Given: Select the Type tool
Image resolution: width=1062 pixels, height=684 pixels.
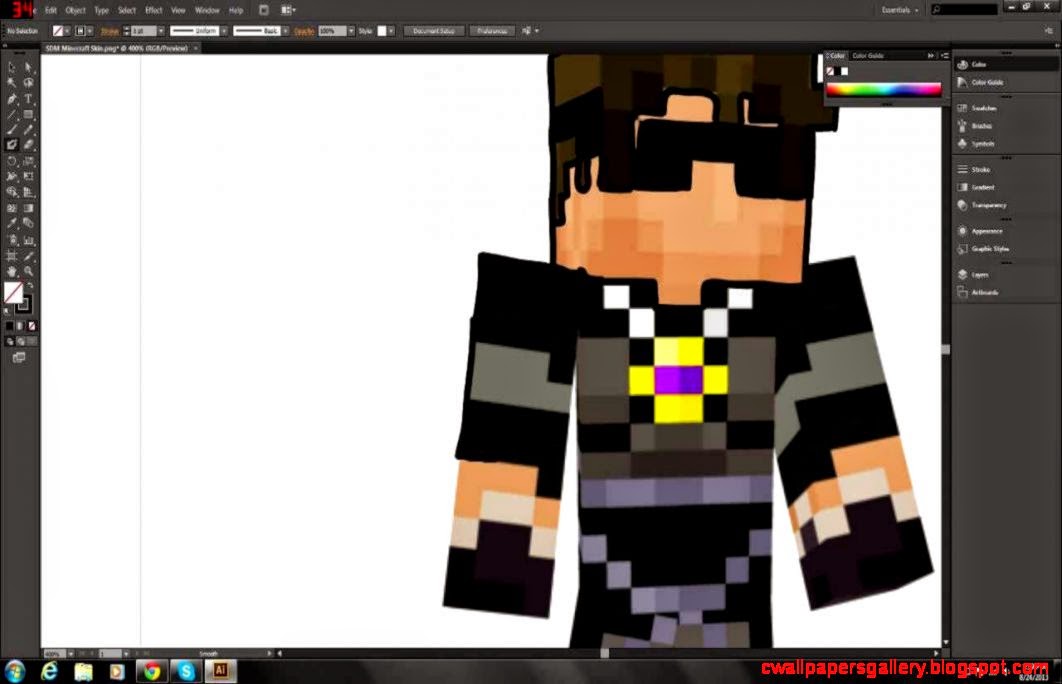Looking at the screenshot, I should point(30,98).
